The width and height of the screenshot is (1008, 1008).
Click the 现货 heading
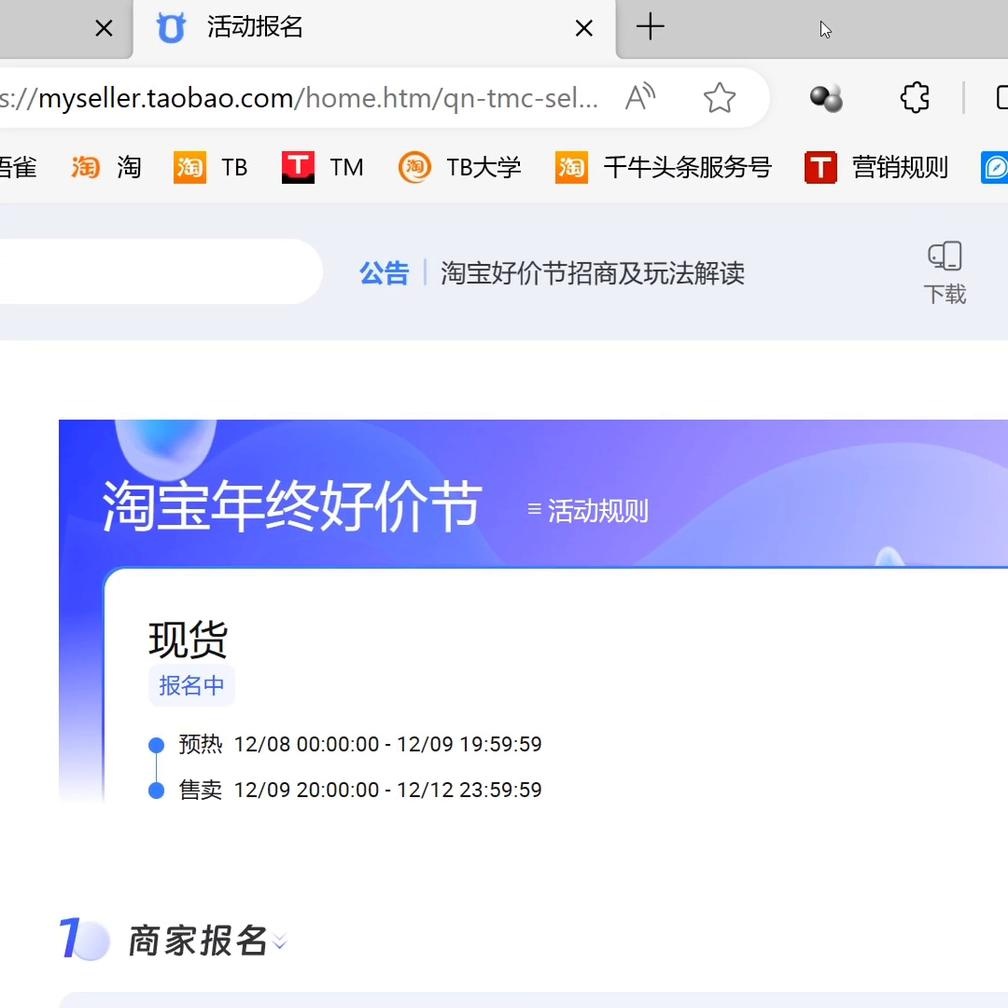pos(188,639)
